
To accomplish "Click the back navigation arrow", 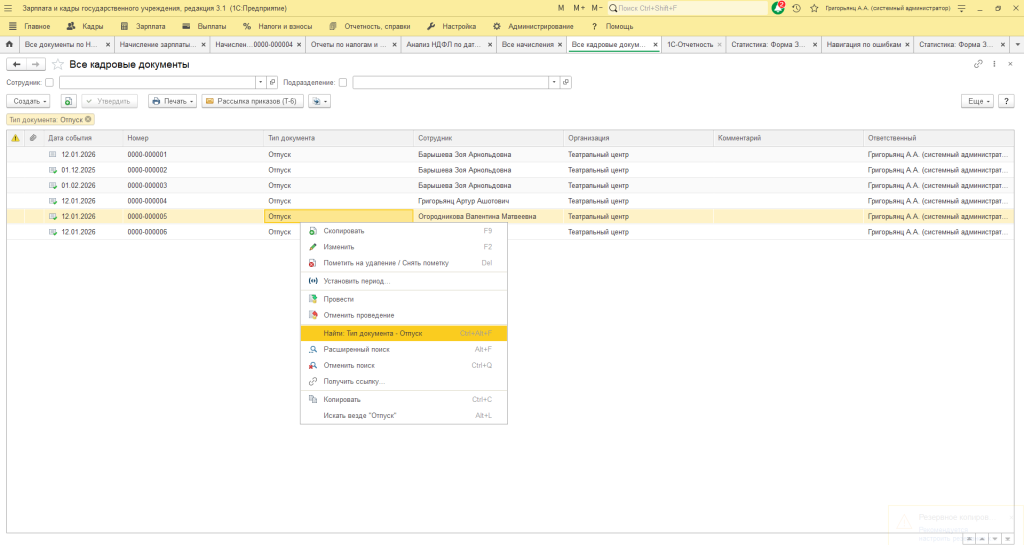I will [16, 64].
